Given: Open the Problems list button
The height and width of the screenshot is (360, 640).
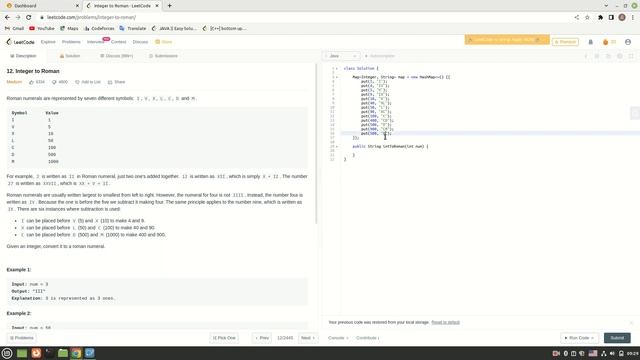Looking at the screenshot, I should coord(22,338).
